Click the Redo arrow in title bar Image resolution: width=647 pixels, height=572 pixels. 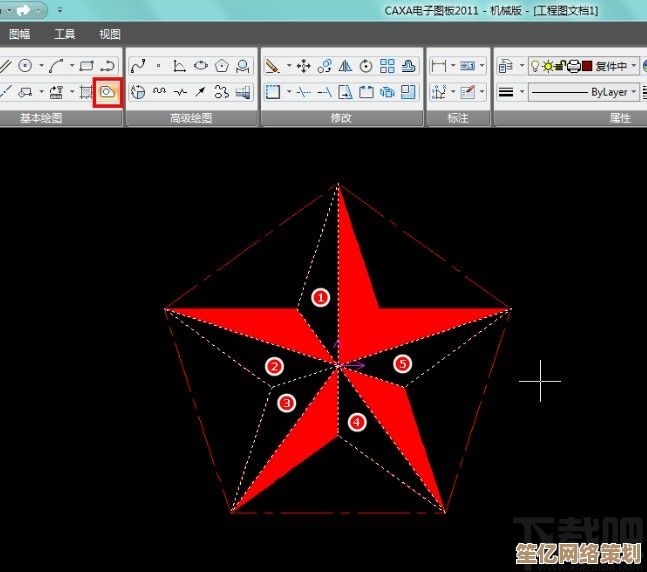click(x=24, y=10)
